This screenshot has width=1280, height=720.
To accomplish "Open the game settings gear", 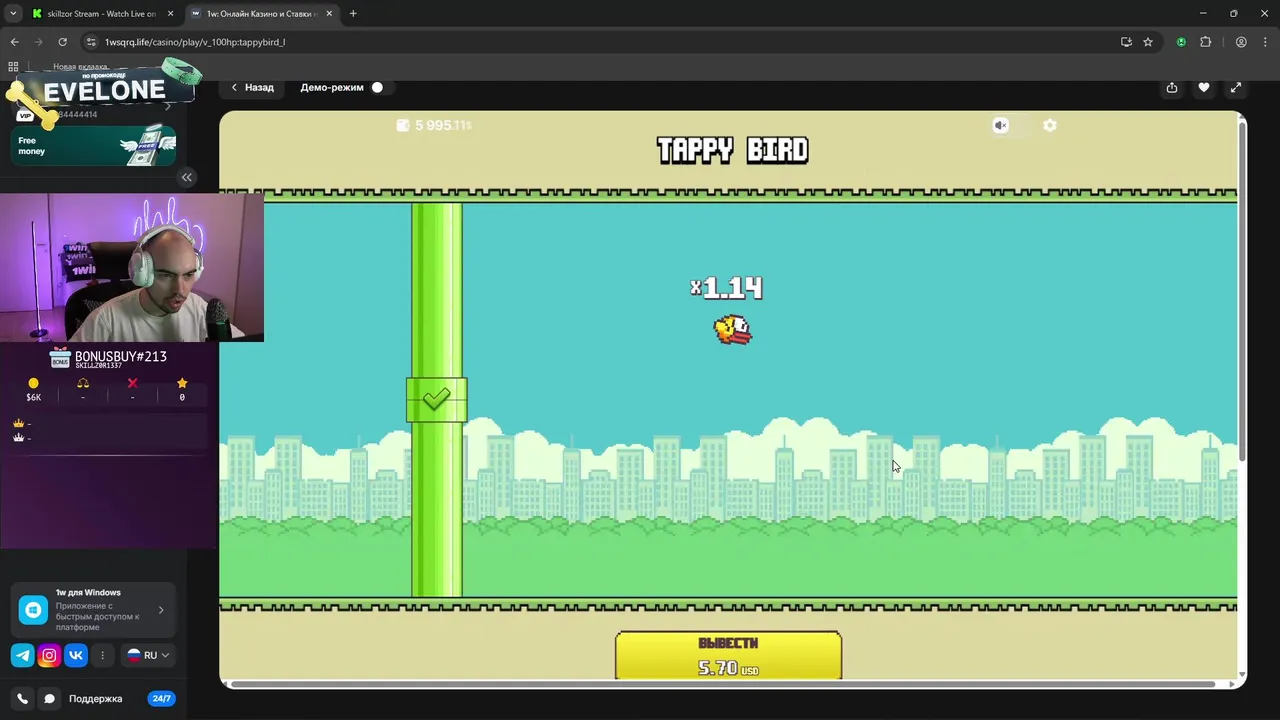I will (1049, 125).
